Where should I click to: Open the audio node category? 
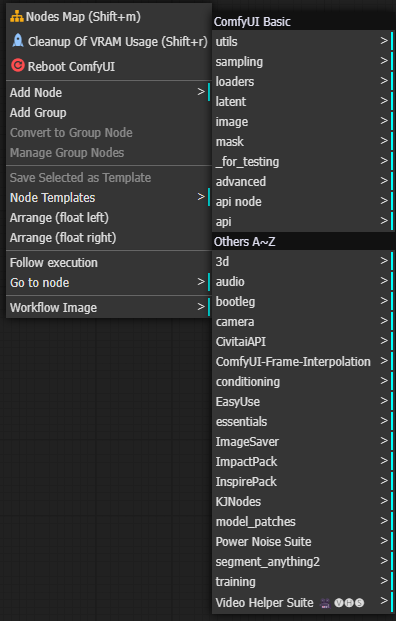[303, 282]
